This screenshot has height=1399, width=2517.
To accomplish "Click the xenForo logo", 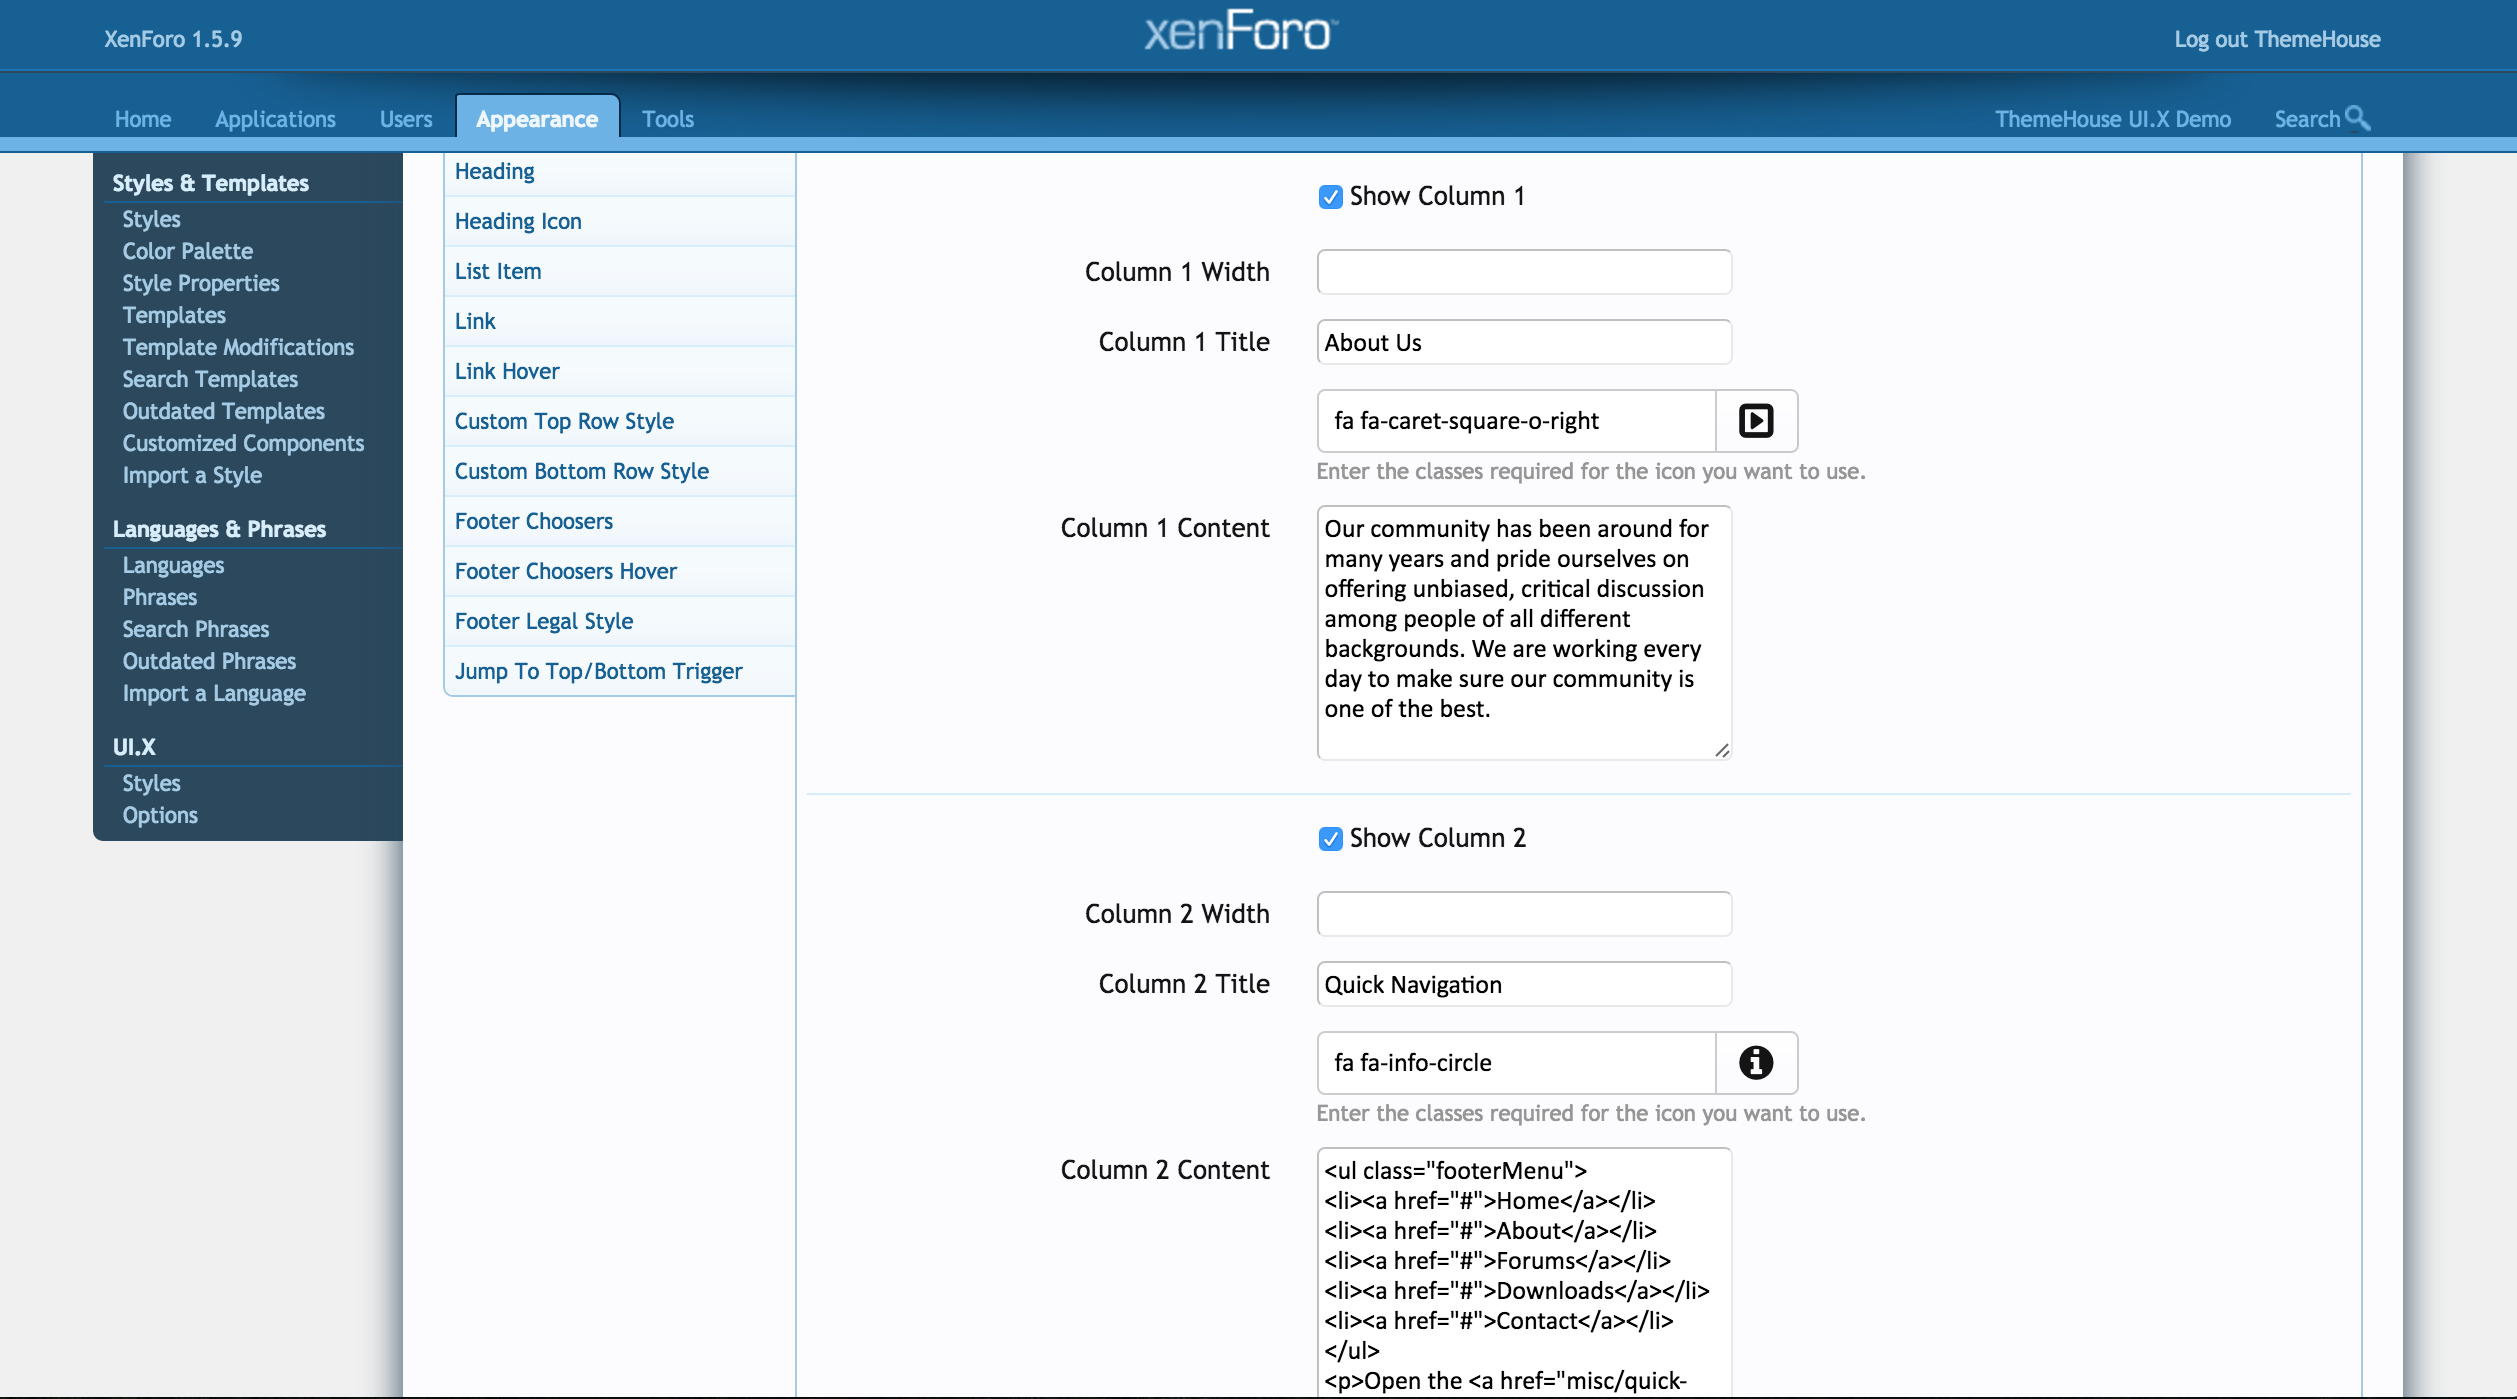I will (x=1240, y=31).
